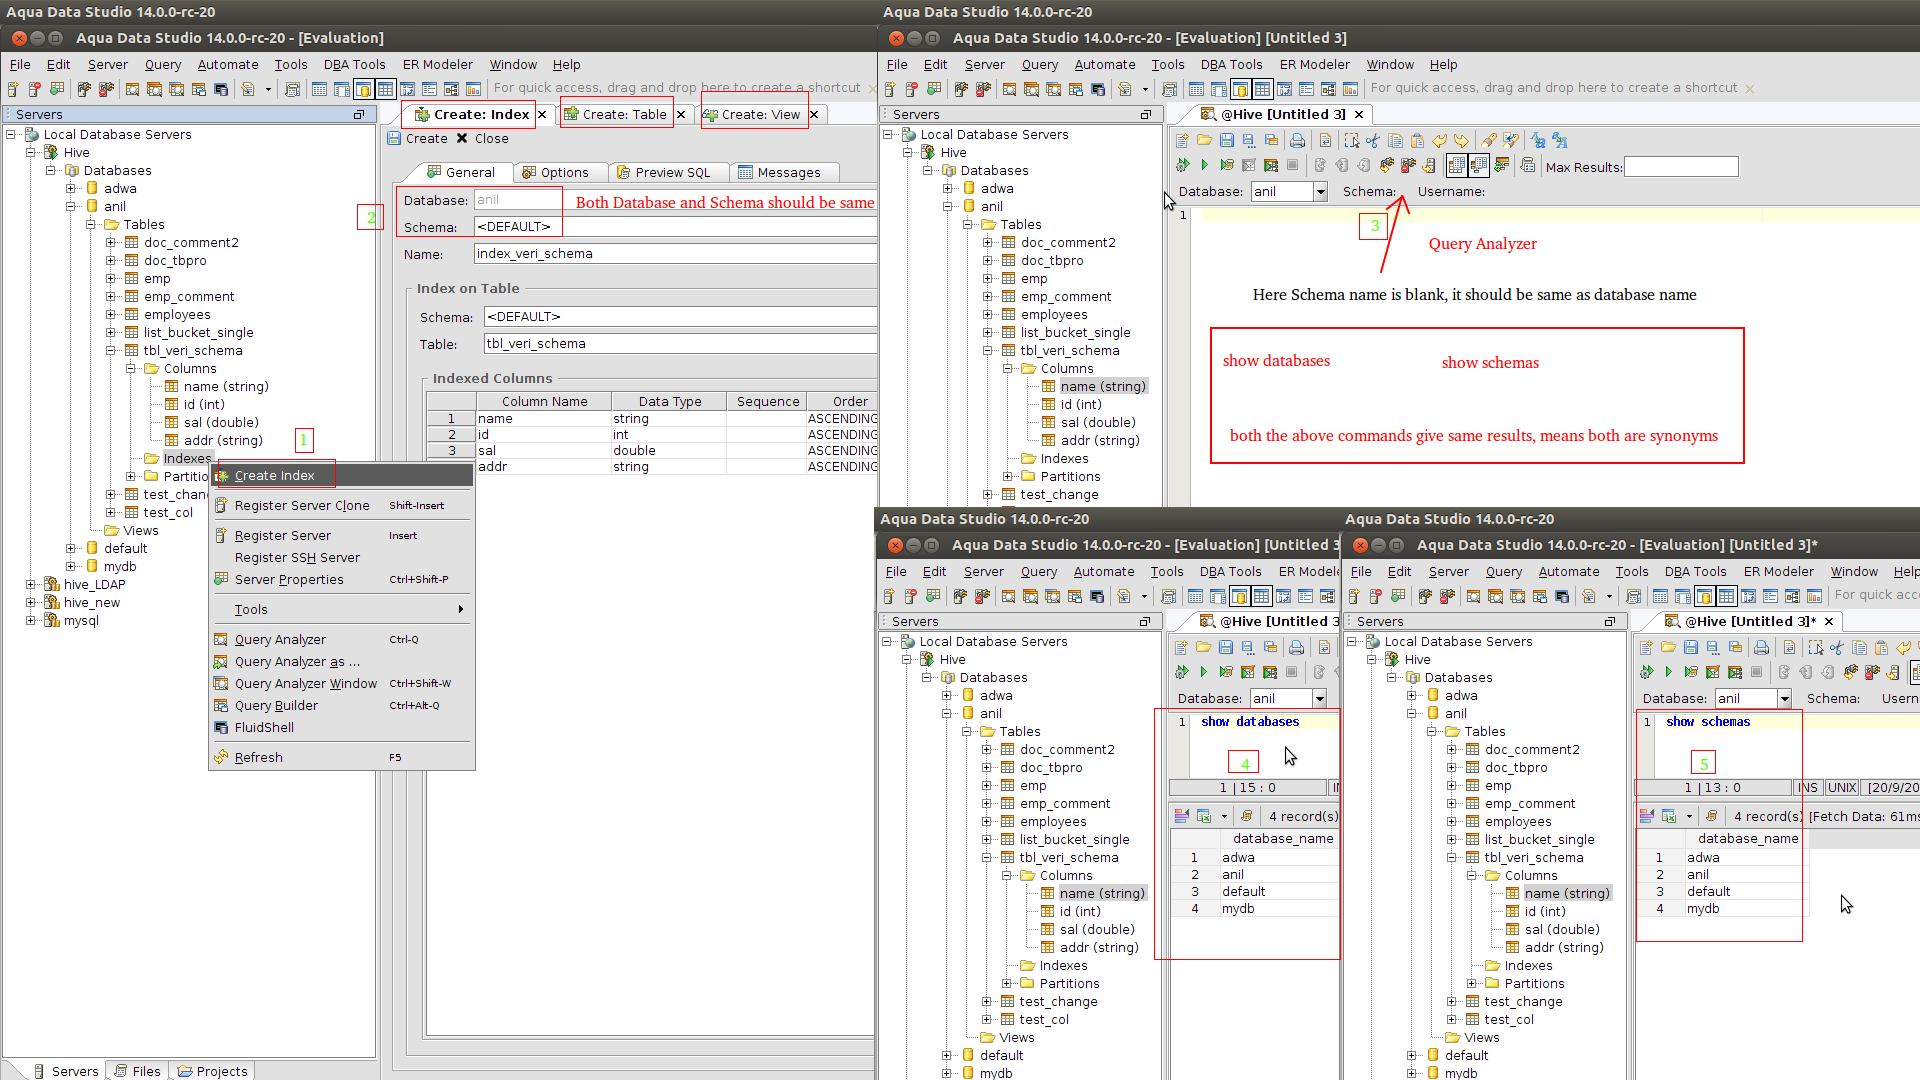Viewport: 1920px width, 1080px height.
Task: Close the Create: Index tab
Action: (542, 115)
